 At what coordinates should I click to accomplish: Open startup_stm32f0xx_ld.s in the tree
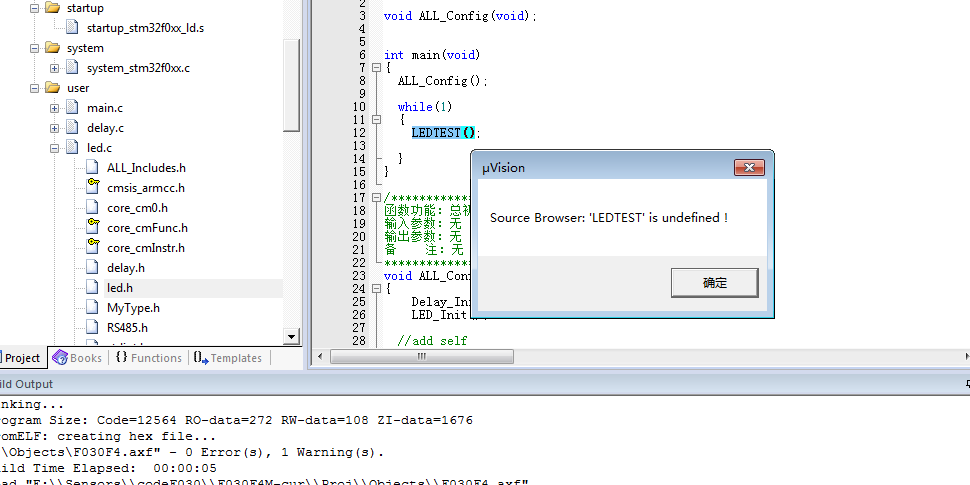point(145,28)
